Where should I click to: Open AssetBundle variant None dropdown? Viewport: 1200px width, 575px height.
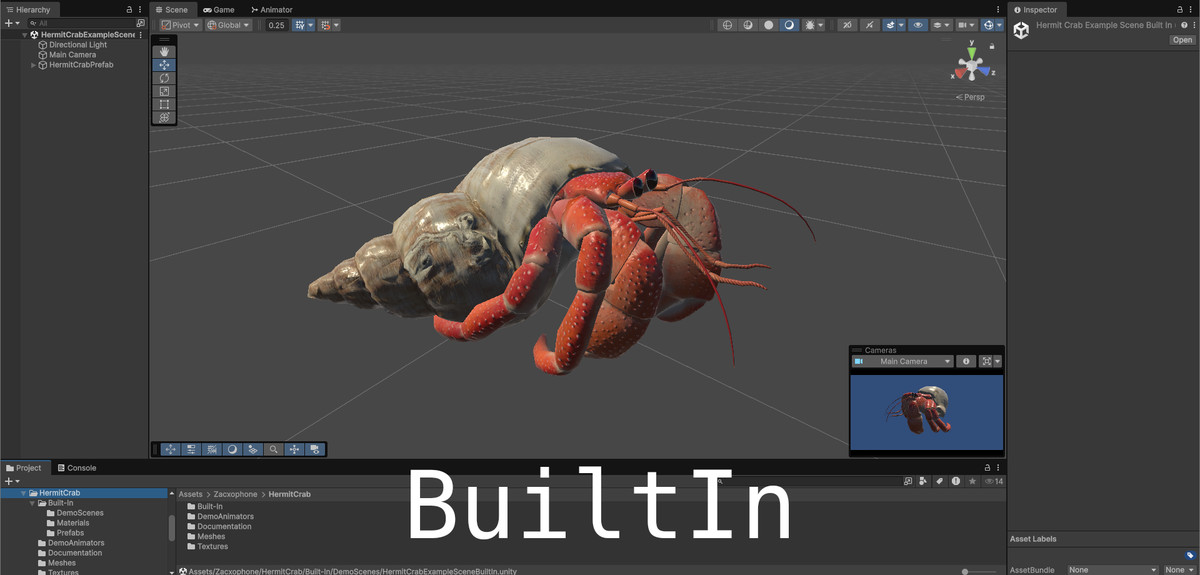click(x=1179, y=570)
